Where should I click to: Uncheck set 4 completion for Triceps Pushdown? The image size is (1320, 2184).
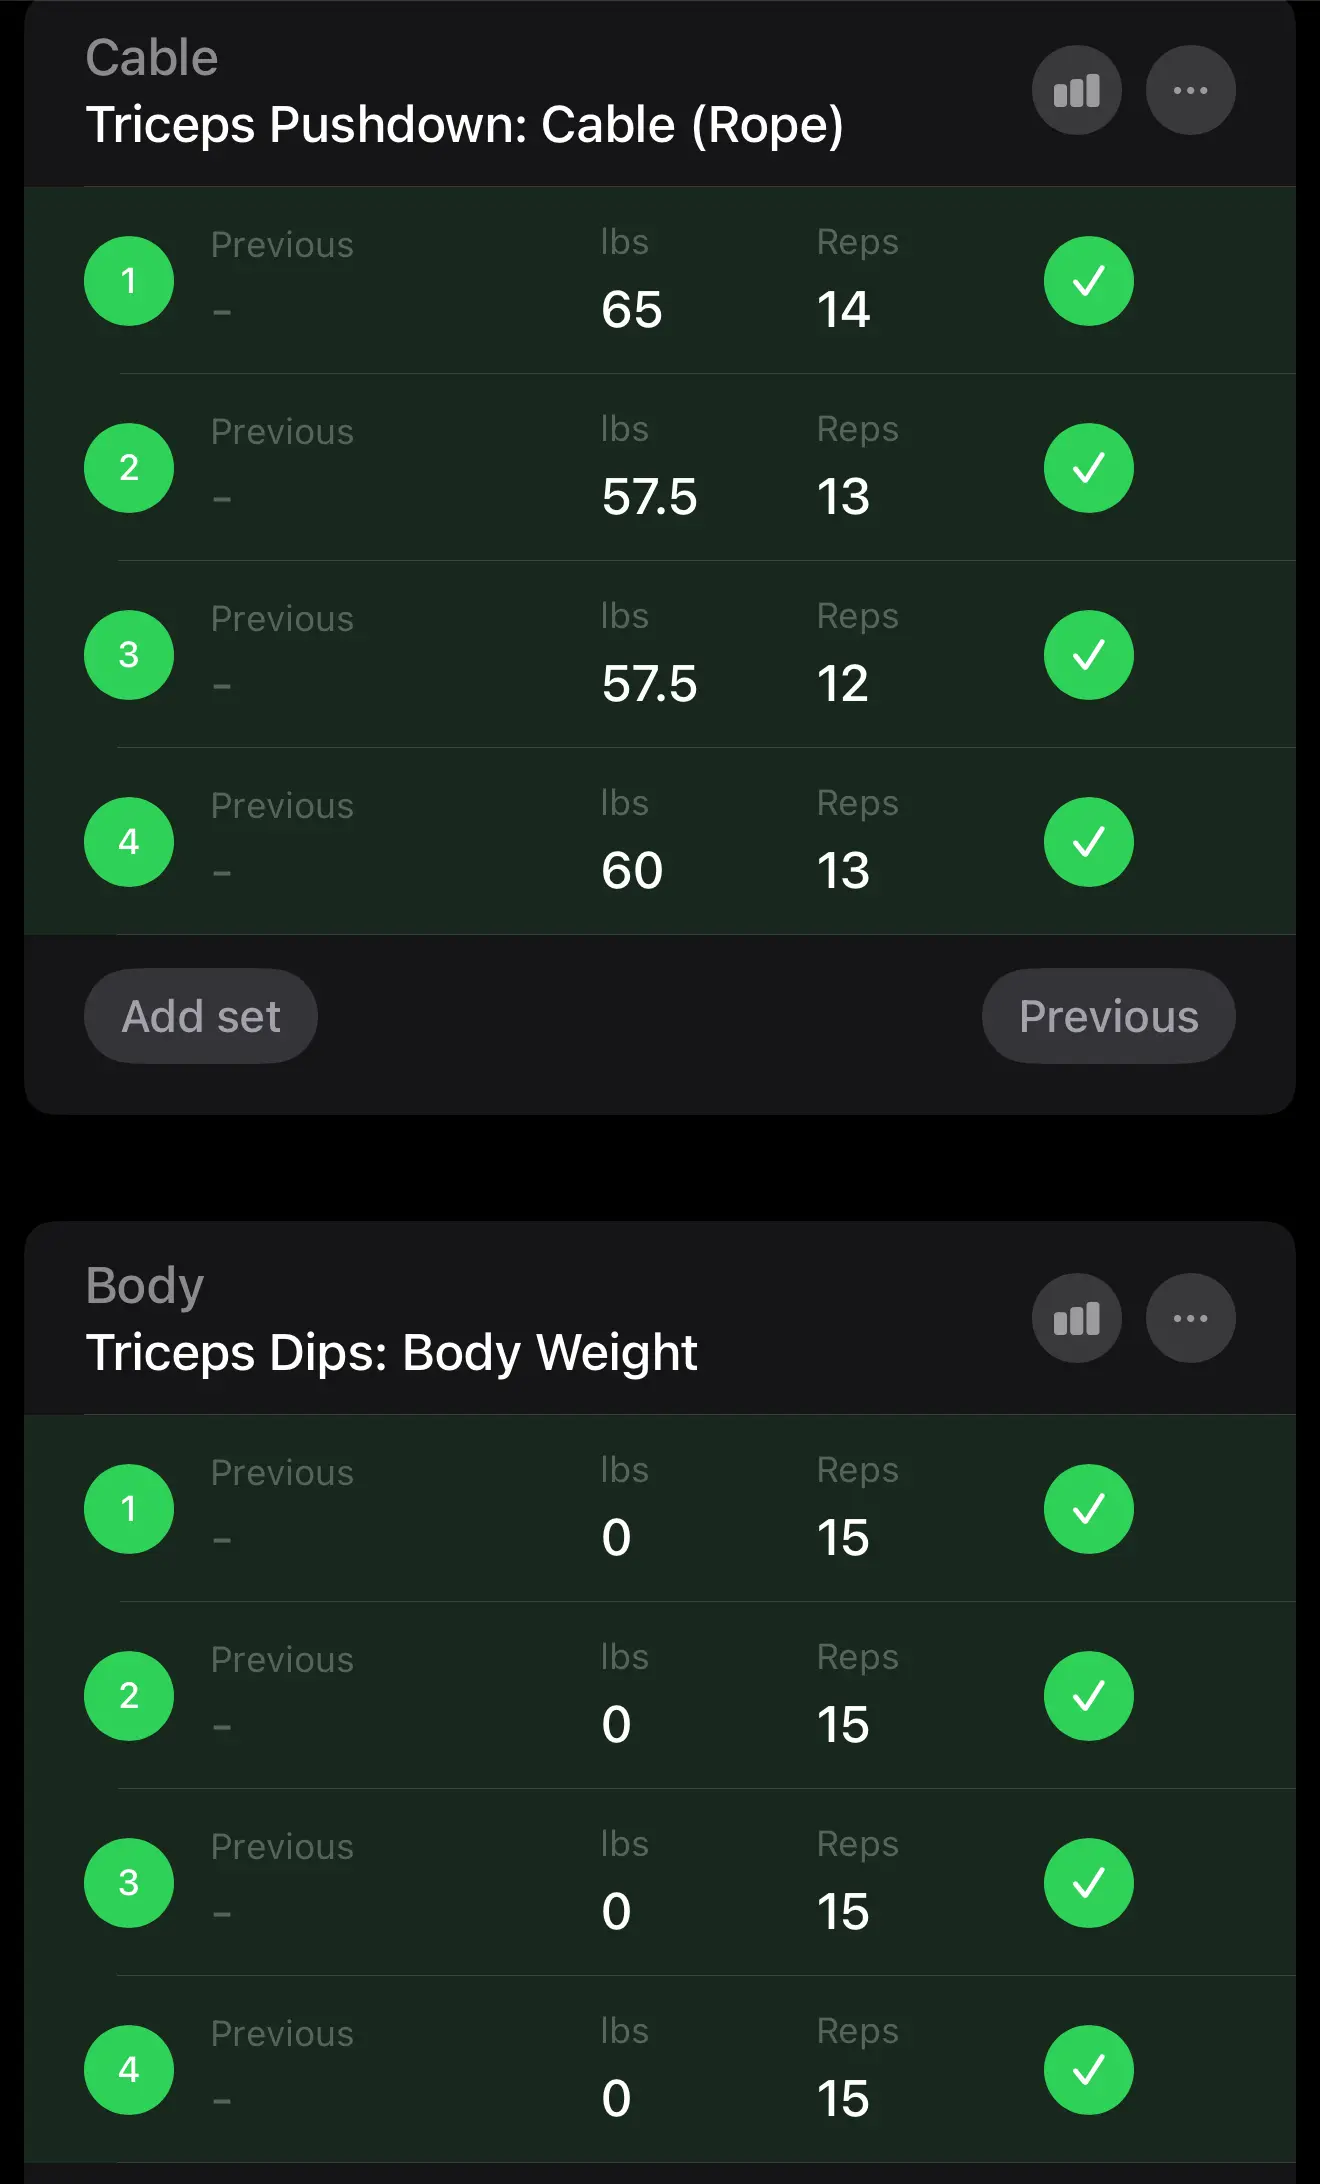point(1088,842)
